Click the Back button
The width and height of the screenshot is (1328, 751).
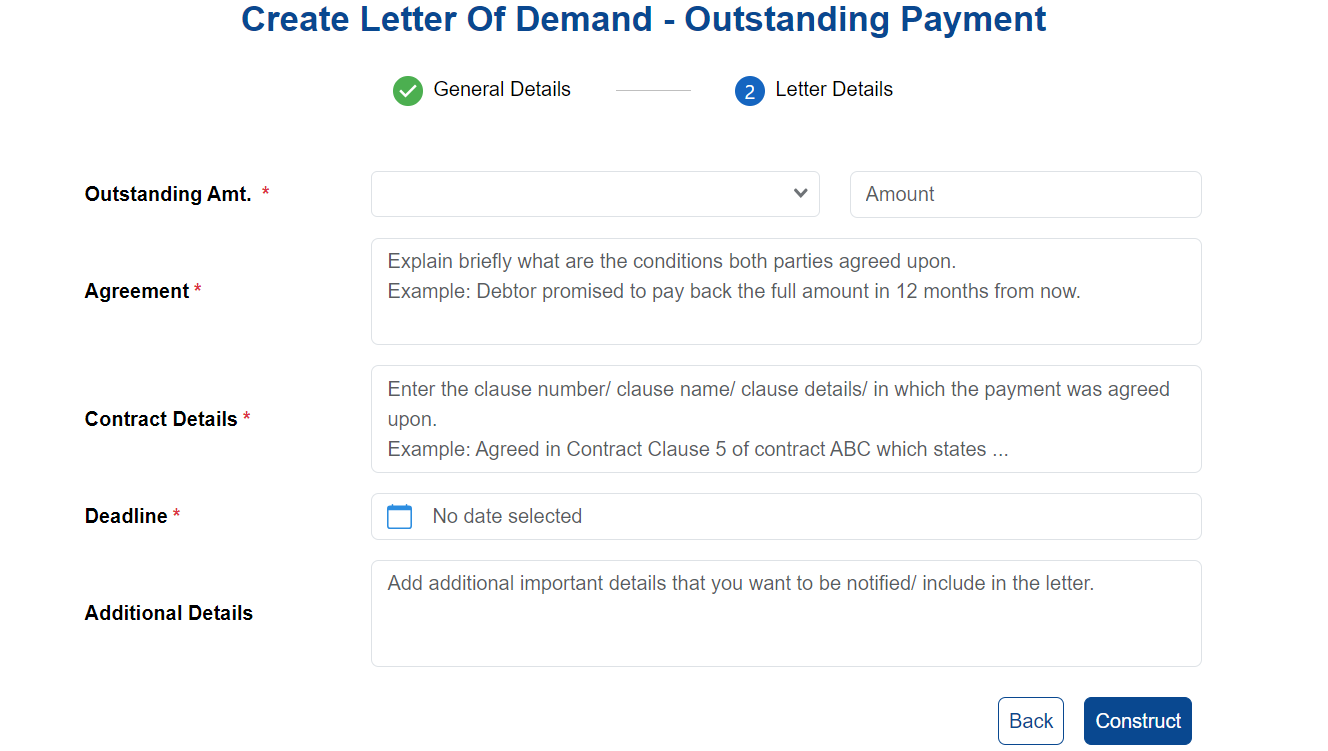1031,721
